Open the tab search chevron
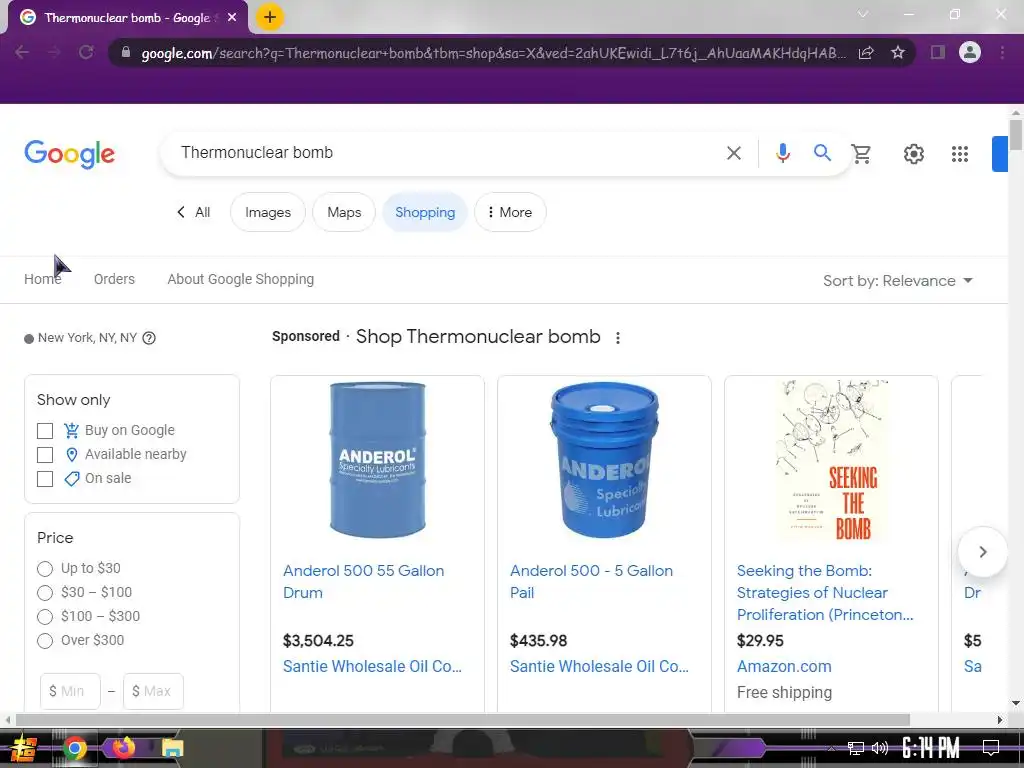 point(863,14)
